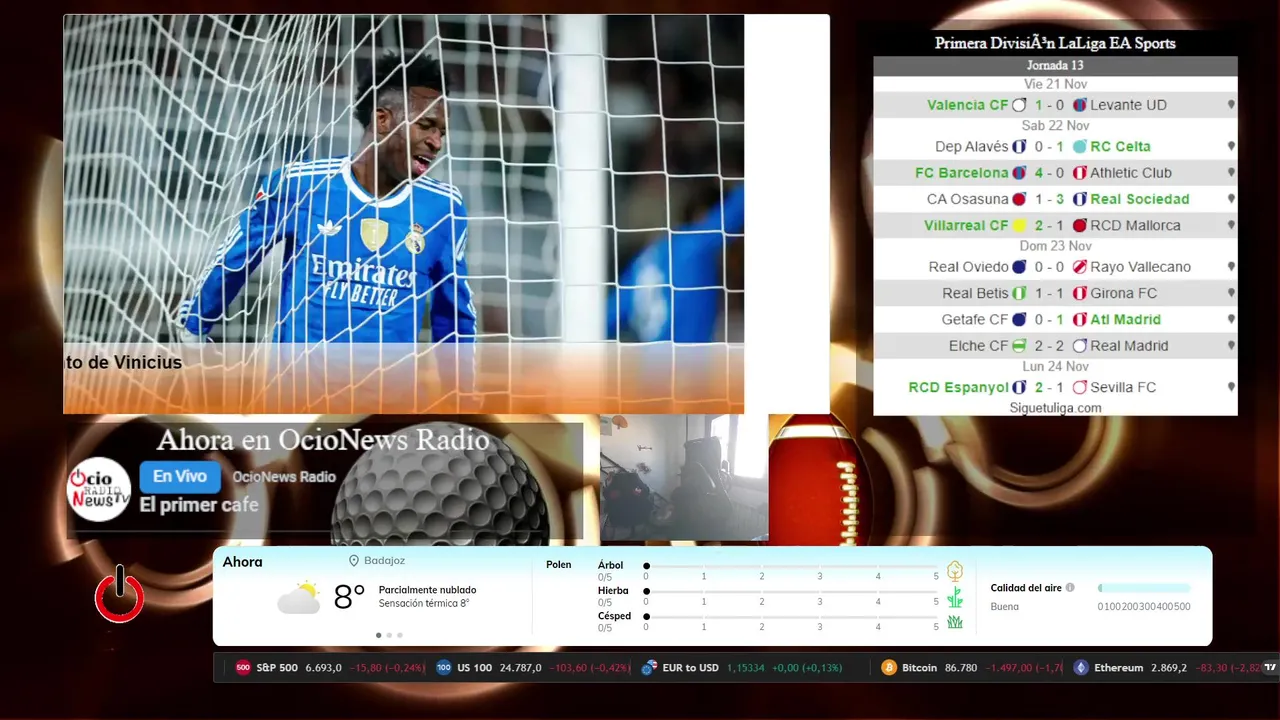This screenshot has height=720, width=1280.
Task: Click the US 100 ticker badge
Action: tap(444, 668)
